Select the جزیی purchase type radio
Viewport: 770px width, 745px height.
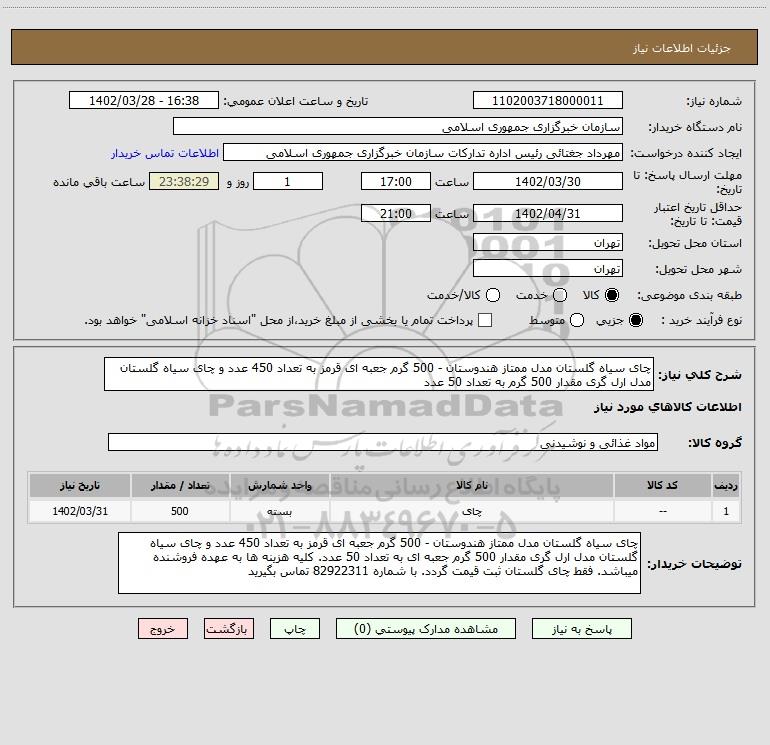635,320
